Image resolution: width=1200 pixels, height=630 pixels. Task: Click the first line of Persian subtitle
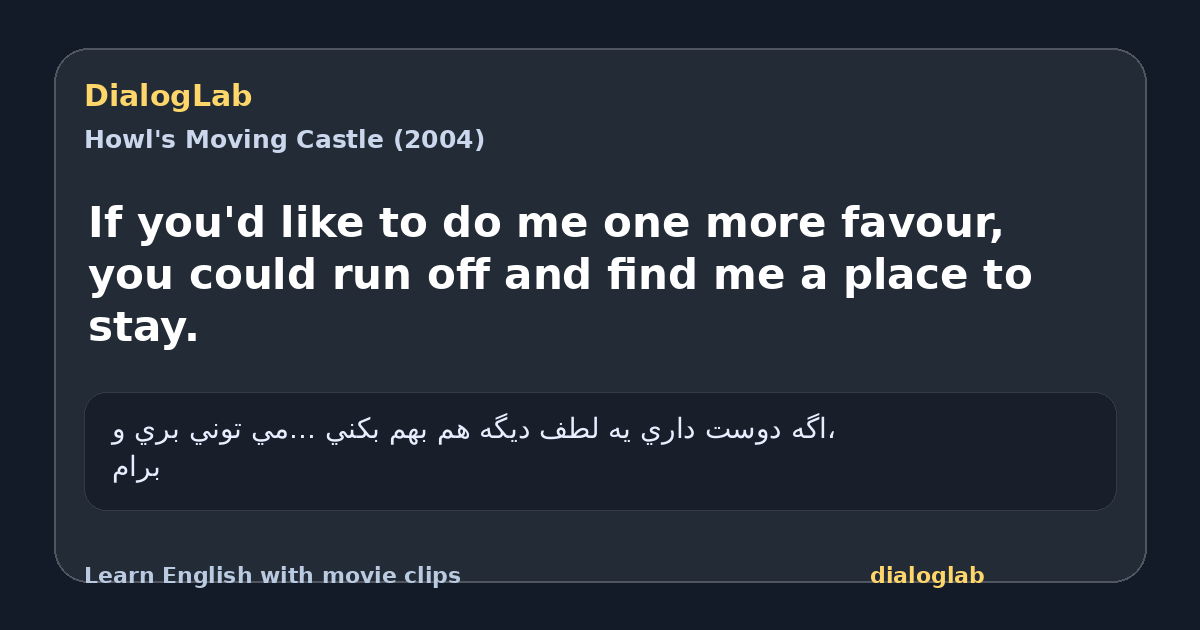pos(474,431)
